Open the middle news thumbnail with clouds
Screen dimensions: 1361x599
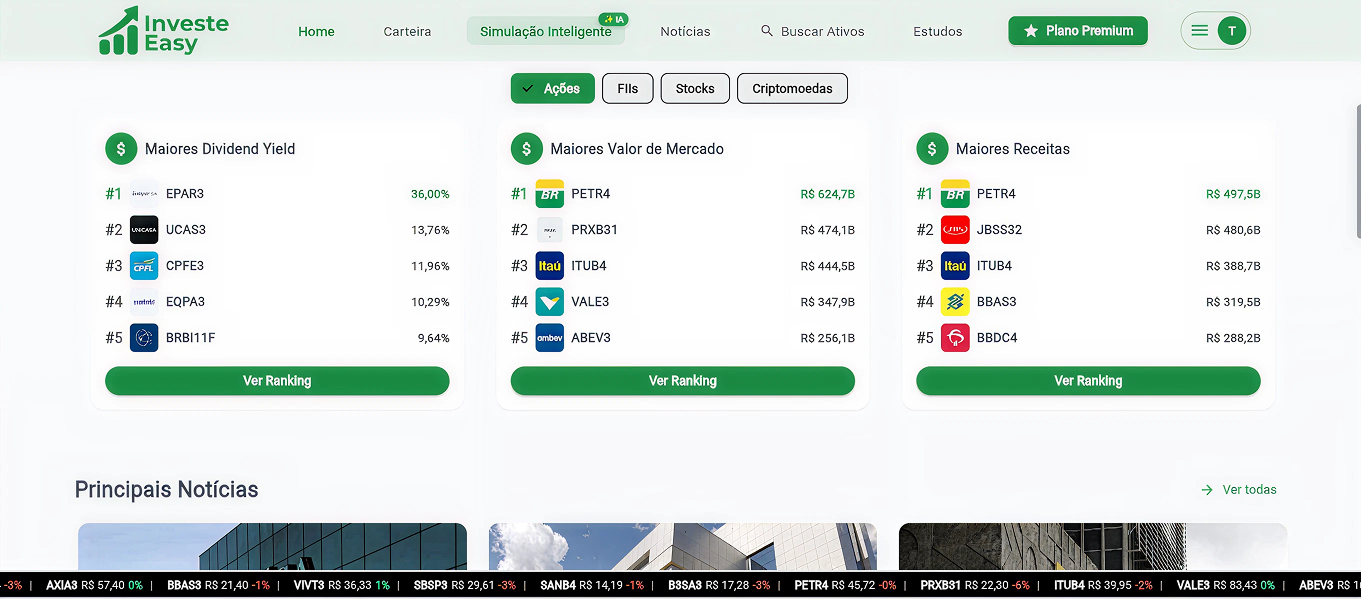pos(683,547)
